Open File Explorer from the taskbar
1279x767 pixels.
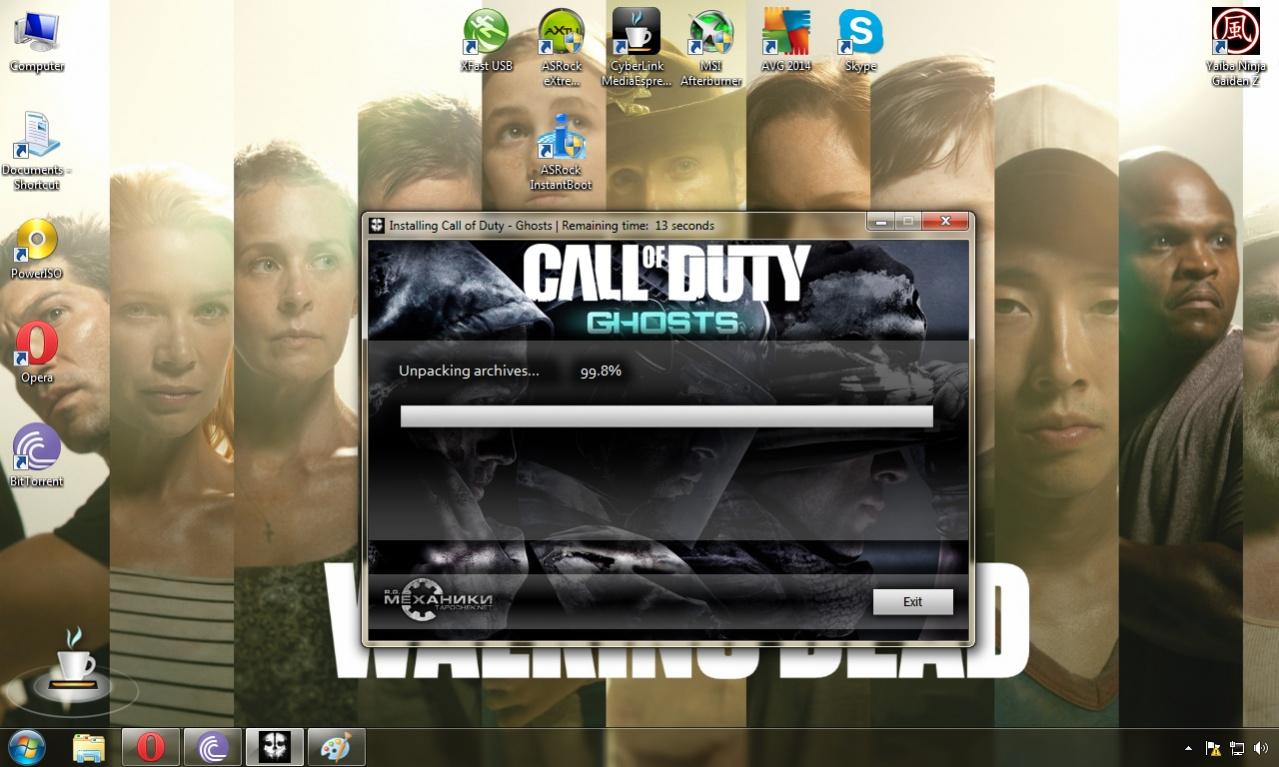pyautogui.click(x=89, y=747)
